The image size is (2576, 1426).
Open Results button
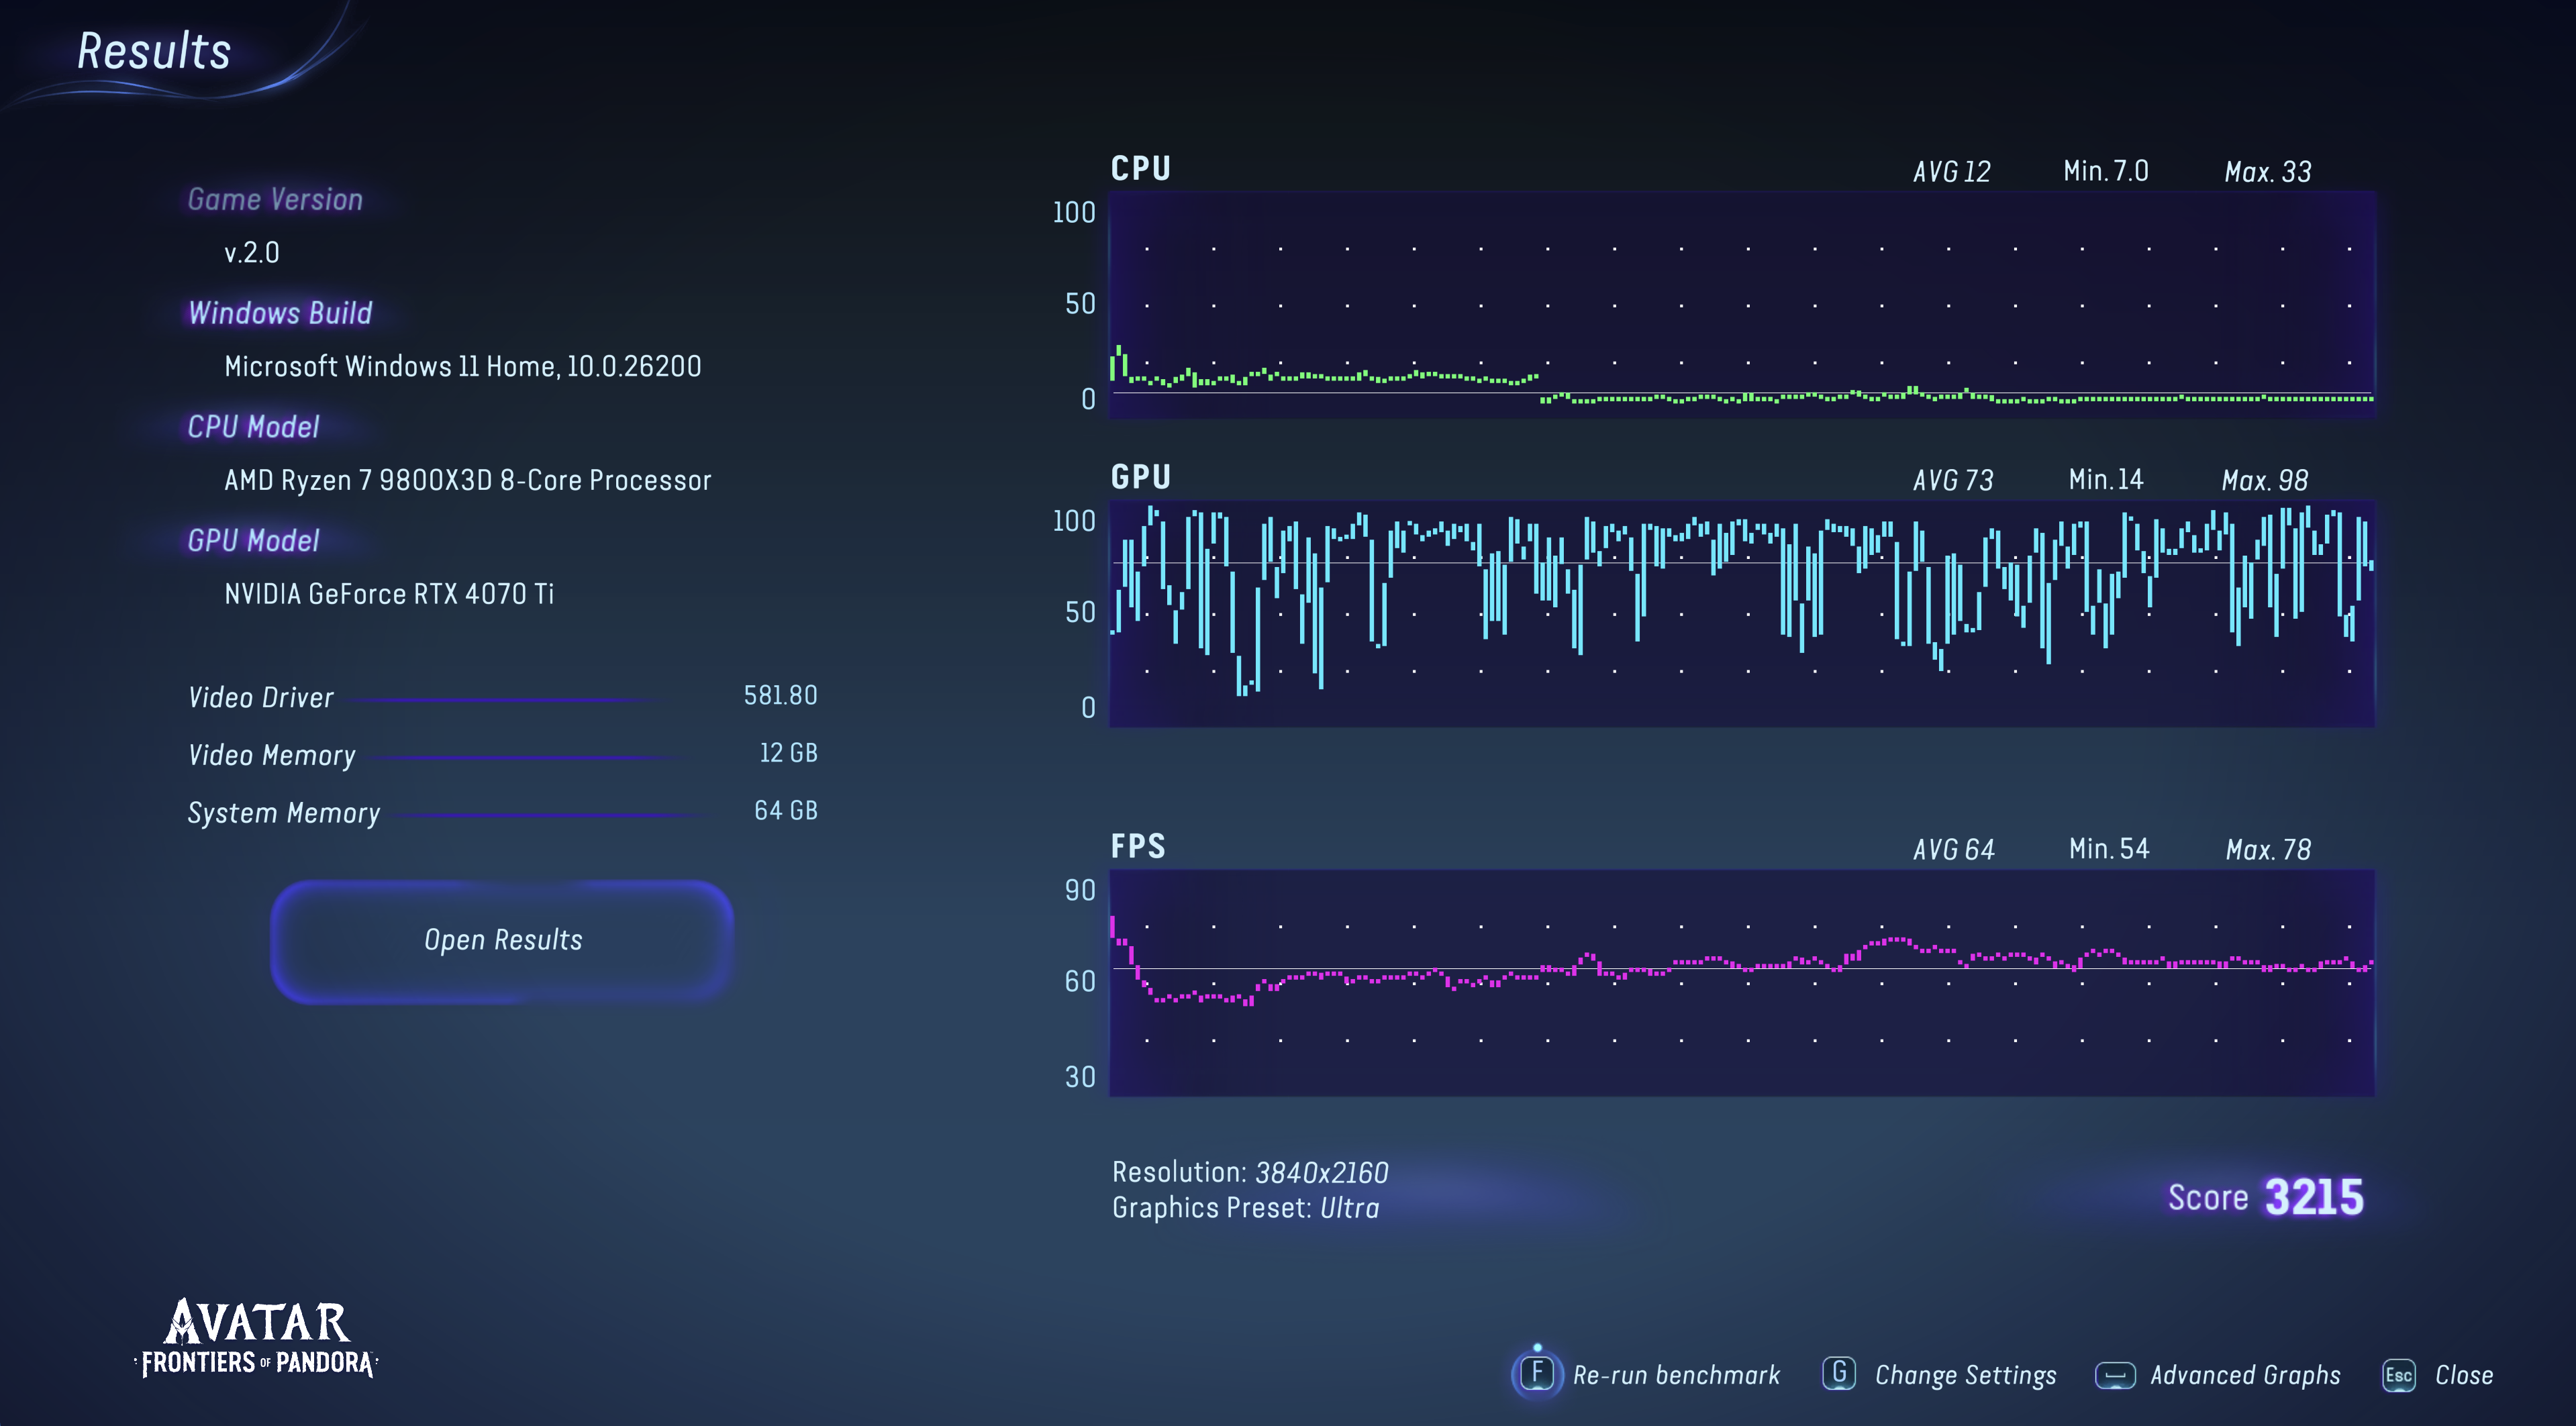click(502, 940)
